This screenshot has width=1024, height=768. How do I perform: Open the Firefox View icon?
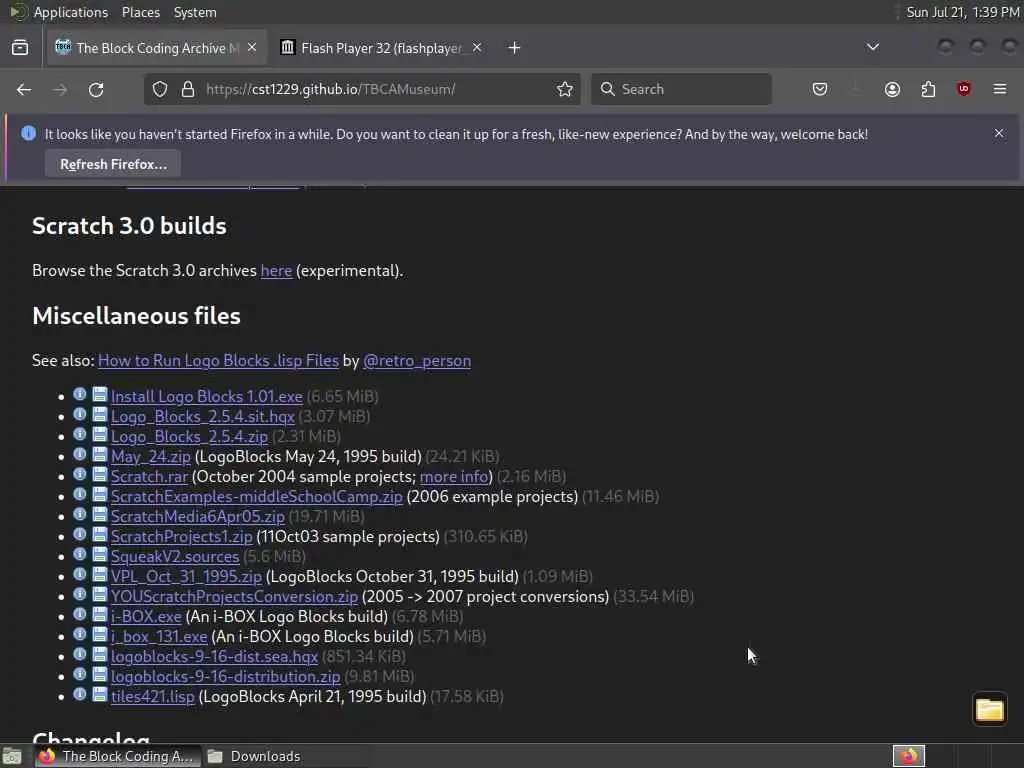(20, 48)
